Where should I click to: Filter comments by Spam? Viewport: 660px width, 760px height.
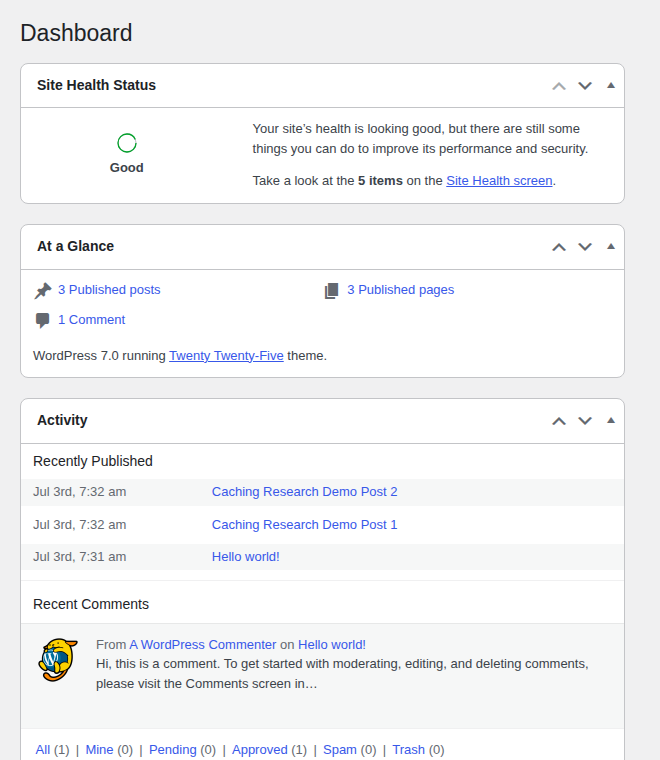(x=340, y=750)
